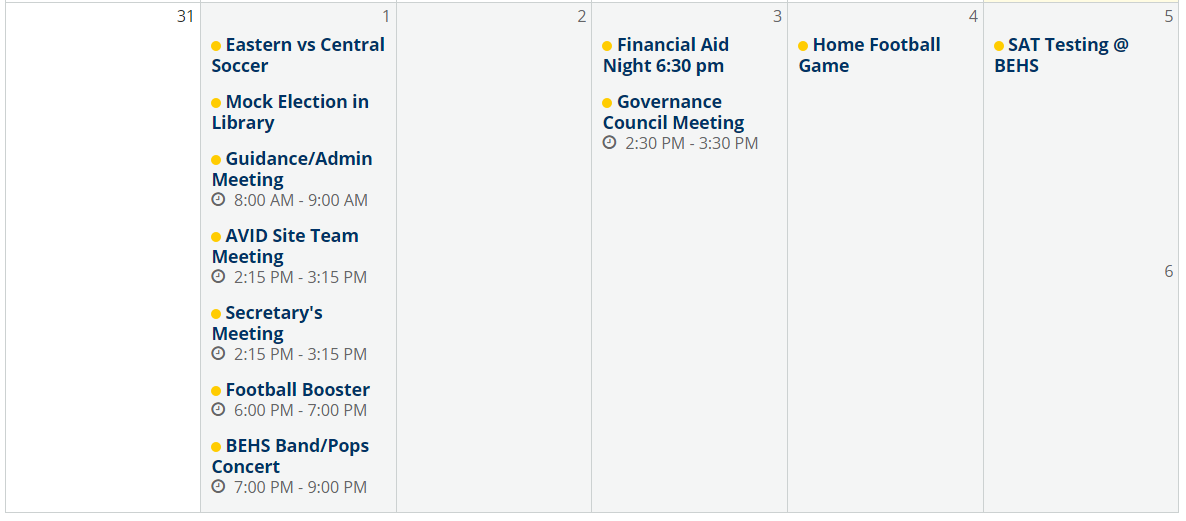Select the day 2 calendar cell
Image resolution: width=1186 pixels, height=521 pixels.
click(494, 257)
